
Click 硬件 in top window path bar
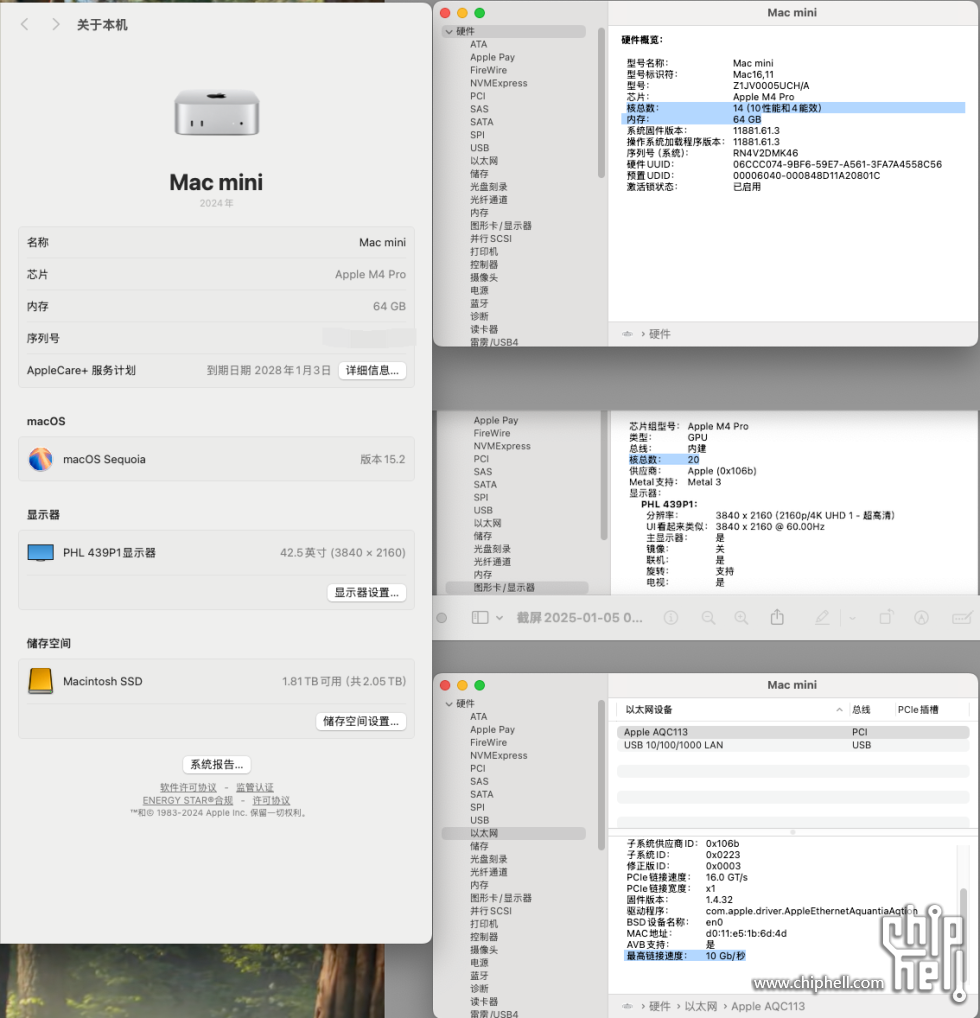pyautogui.click(x=660, y=334)
